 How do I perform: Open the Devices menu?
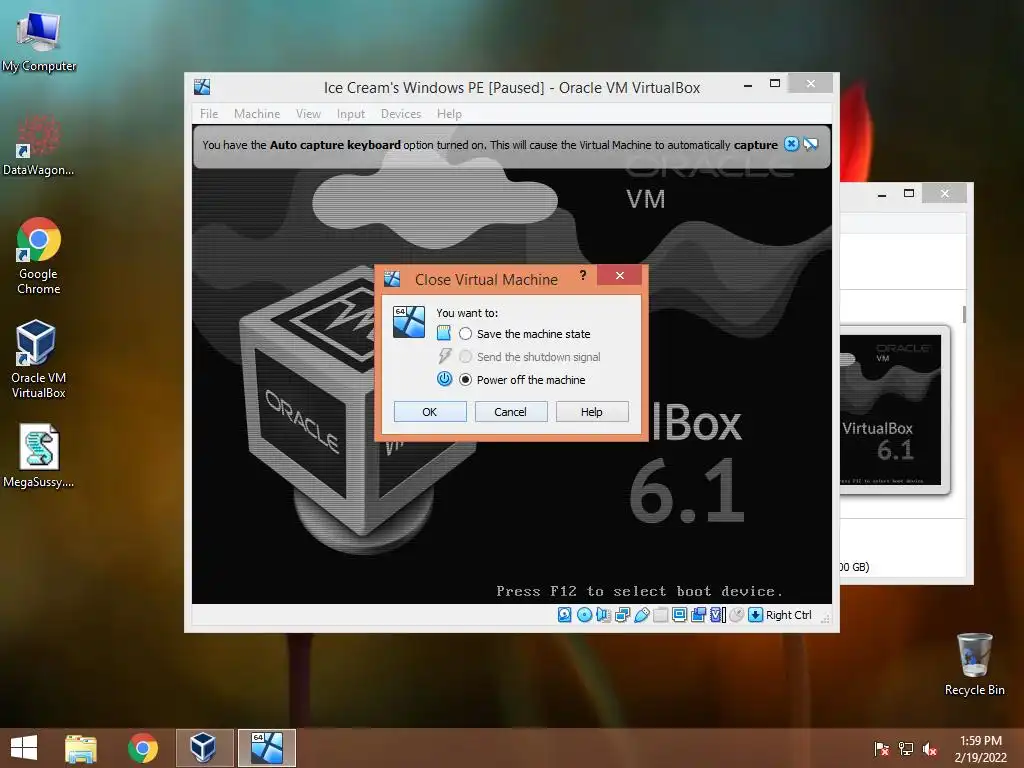[400, 114]
